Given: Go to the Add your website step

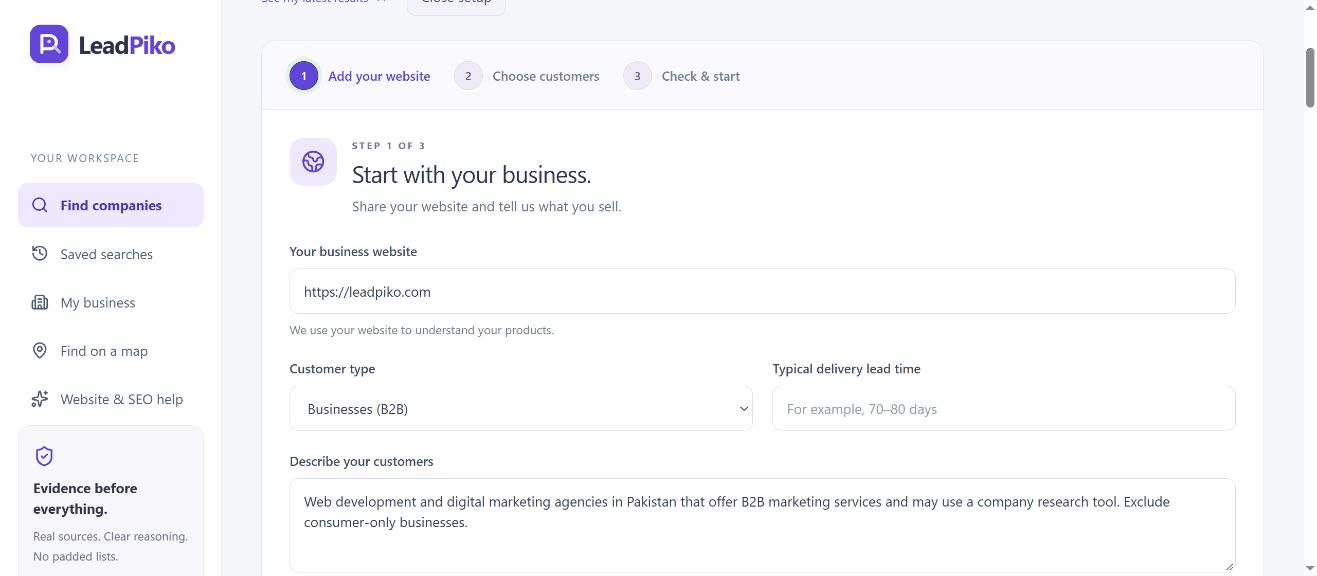Looking at the screenshot, I should (360, 76).
